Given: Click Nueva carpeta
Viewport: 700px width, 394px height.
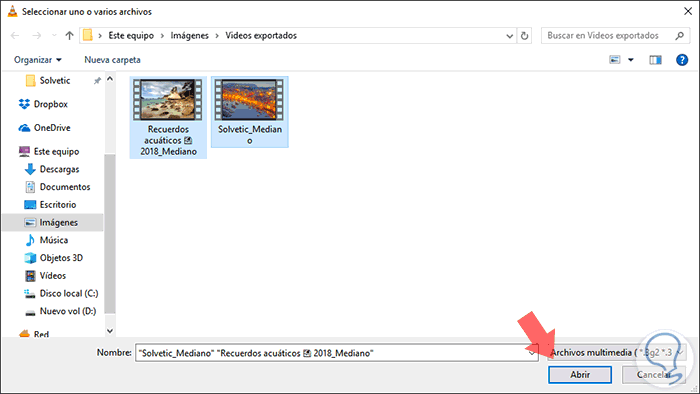Looking at the screenshot, I should point(112,60).
